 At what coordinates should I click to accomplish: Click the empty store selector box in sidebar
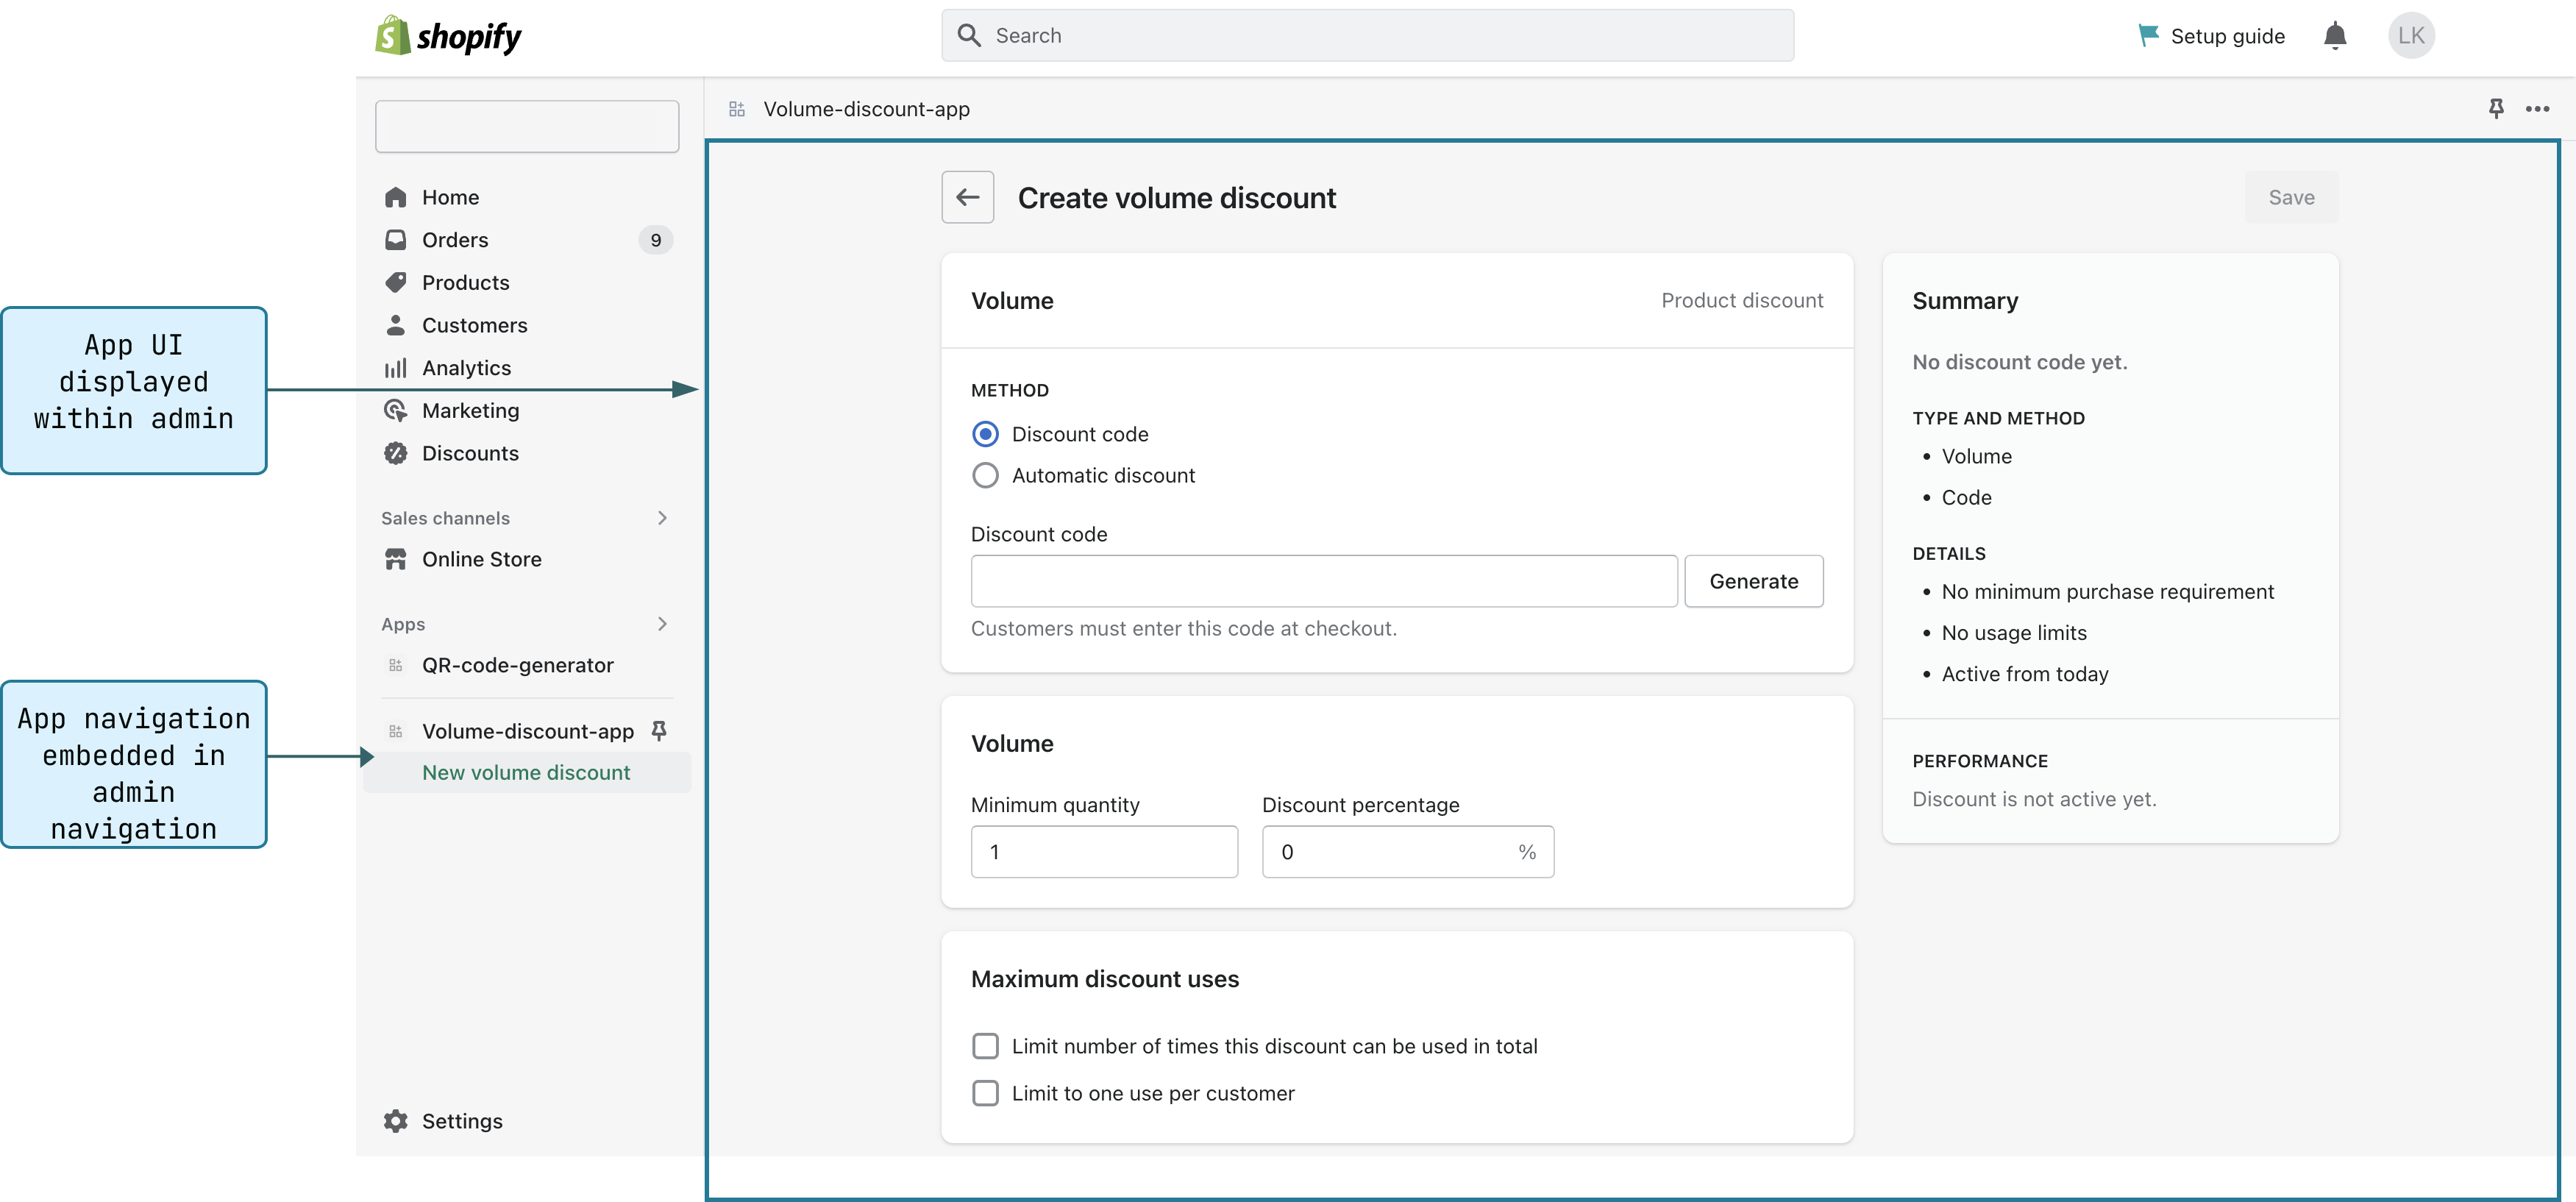(527, 126)
